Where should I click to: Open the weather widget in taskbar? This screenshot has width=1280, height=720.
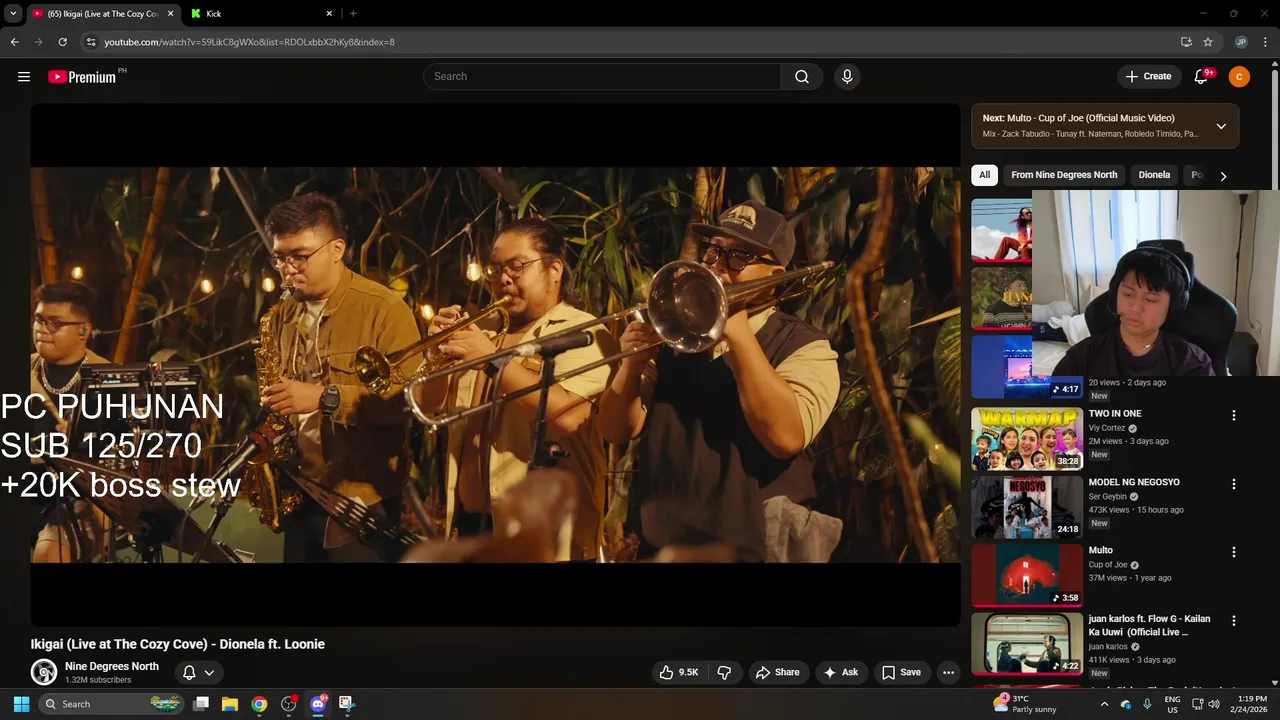(x=1025, y=704)
